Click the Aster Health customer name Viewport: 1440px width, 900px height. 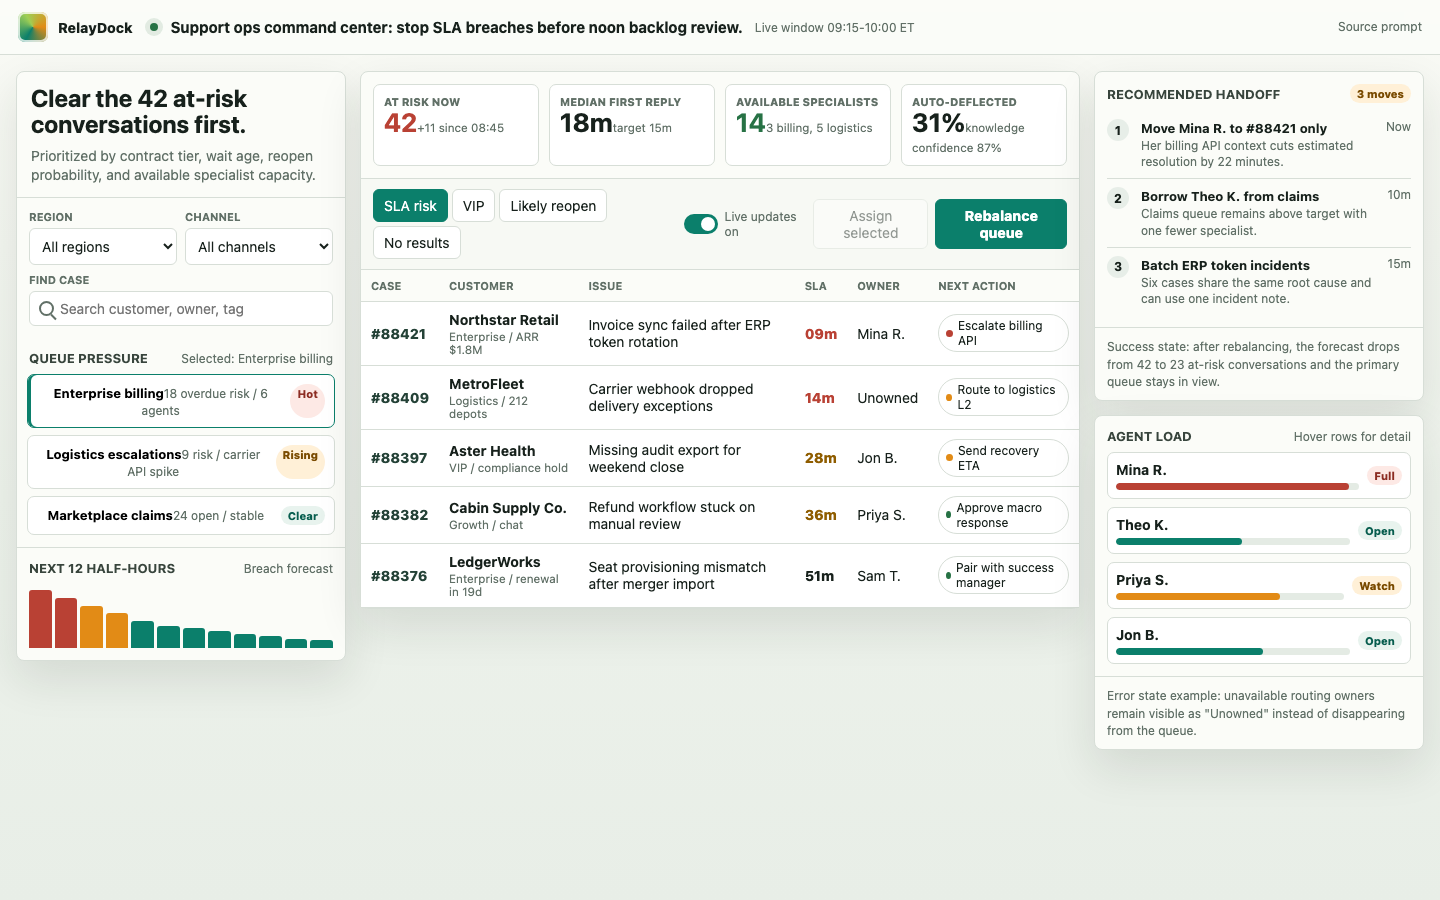(492, 451)
